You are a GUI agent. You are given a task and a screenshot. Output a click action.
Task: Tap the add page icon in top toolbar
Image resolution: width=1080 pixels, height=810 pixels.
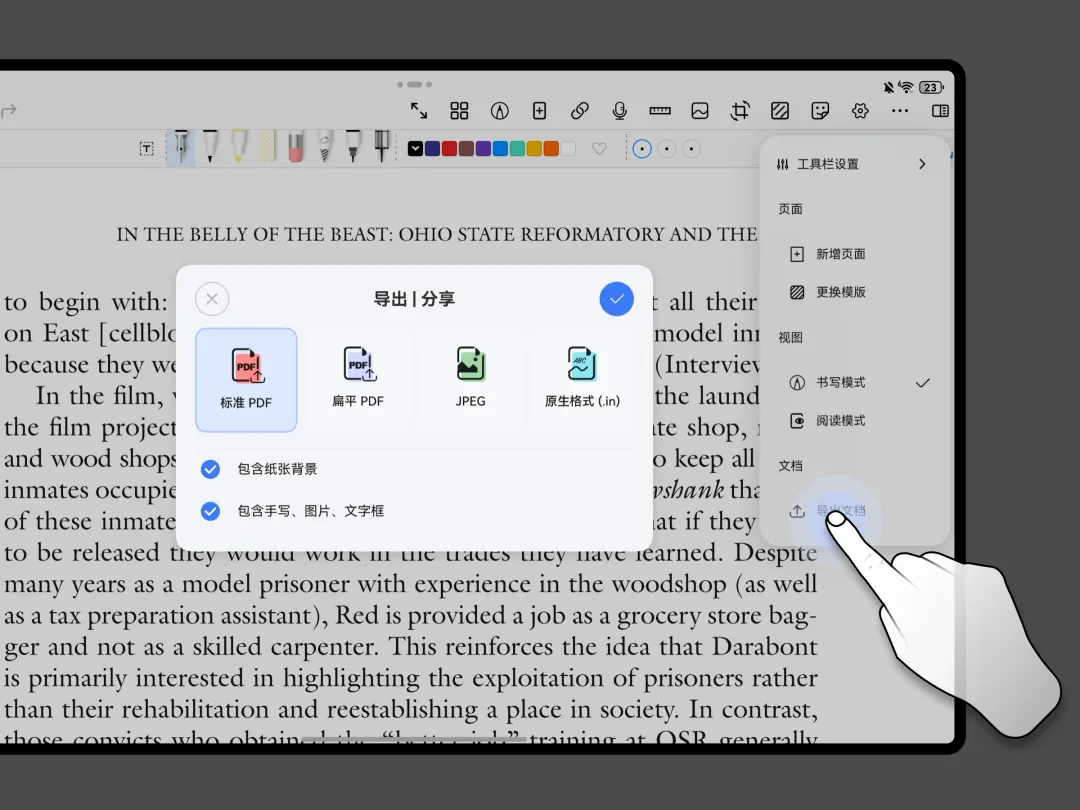[539, 110]
